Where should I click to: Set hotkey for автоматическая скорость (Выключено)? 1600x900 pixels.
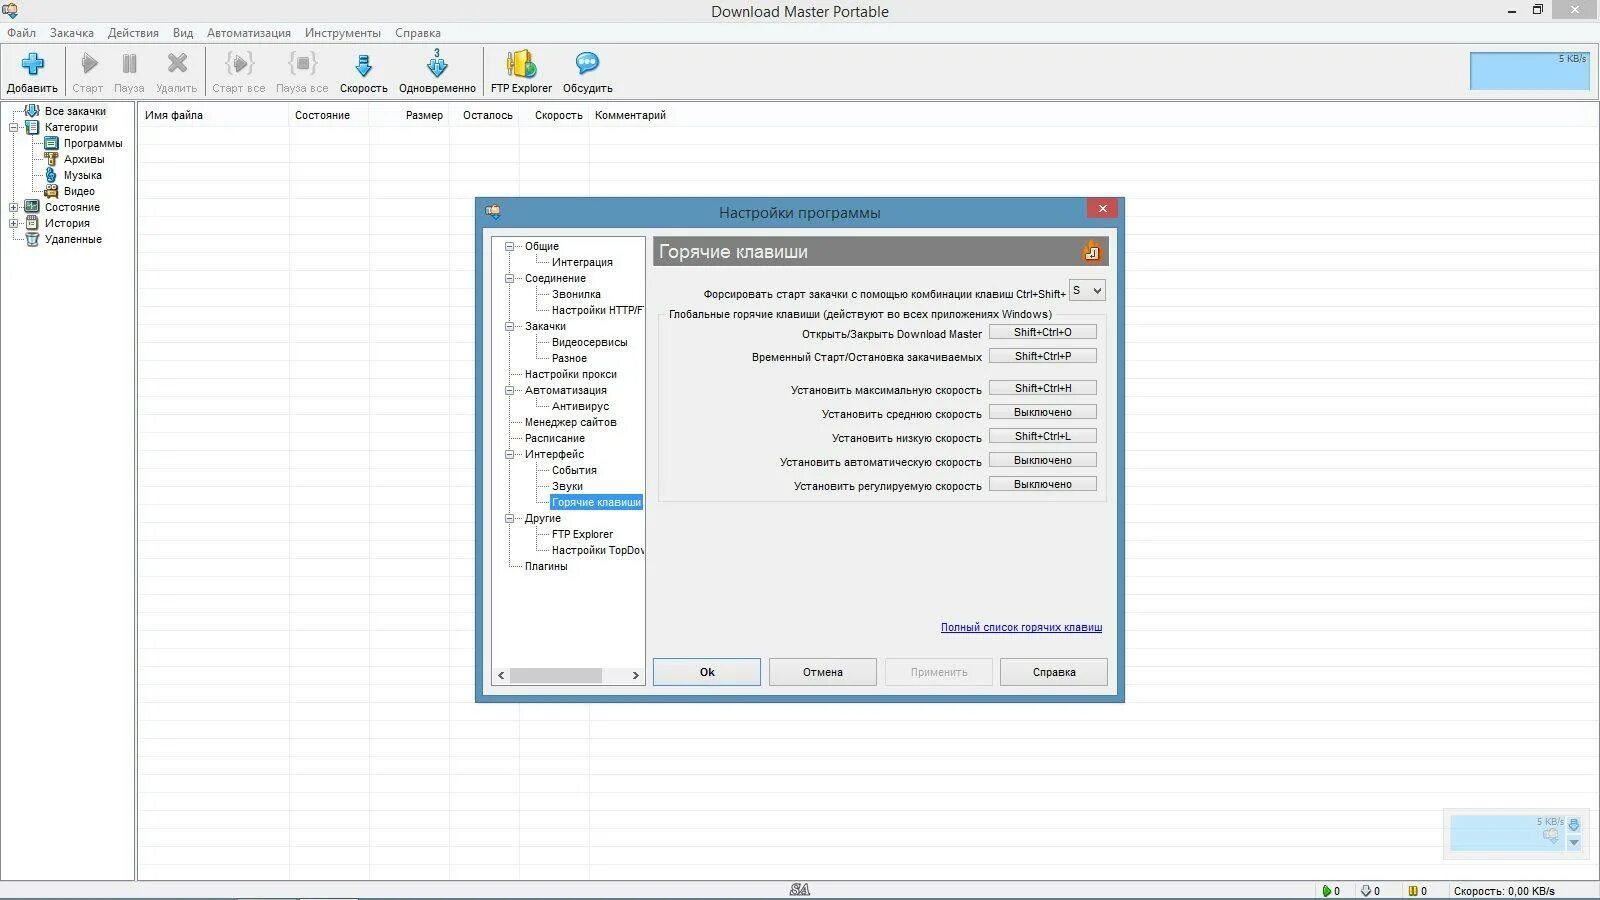pos(1043,460)
